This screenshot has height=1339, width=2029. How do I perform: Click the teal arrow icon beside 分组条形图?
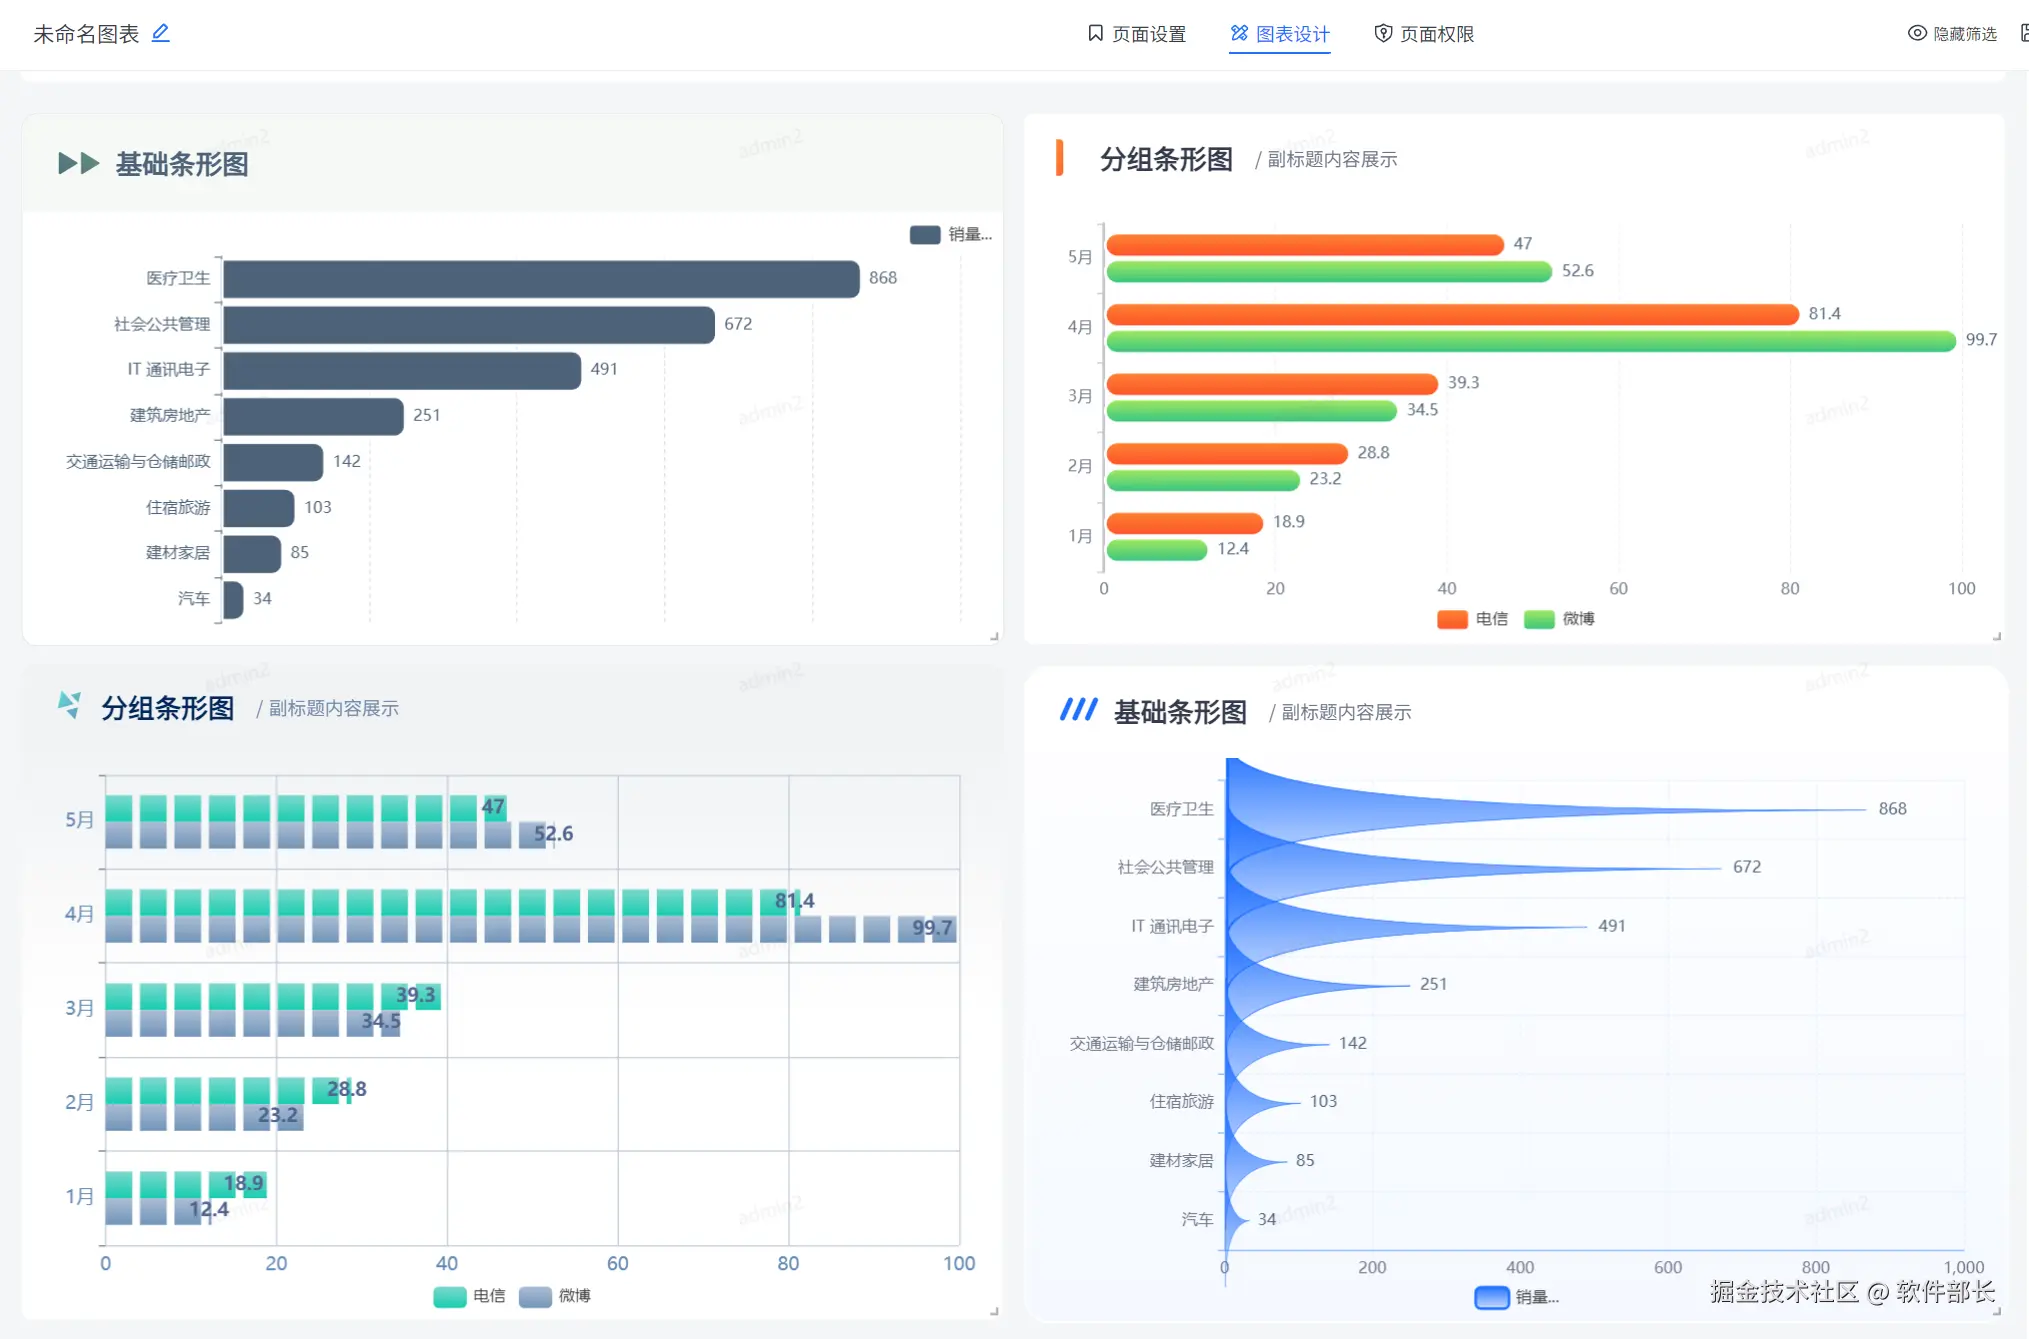pyautogui.click(x=69, y=705)
